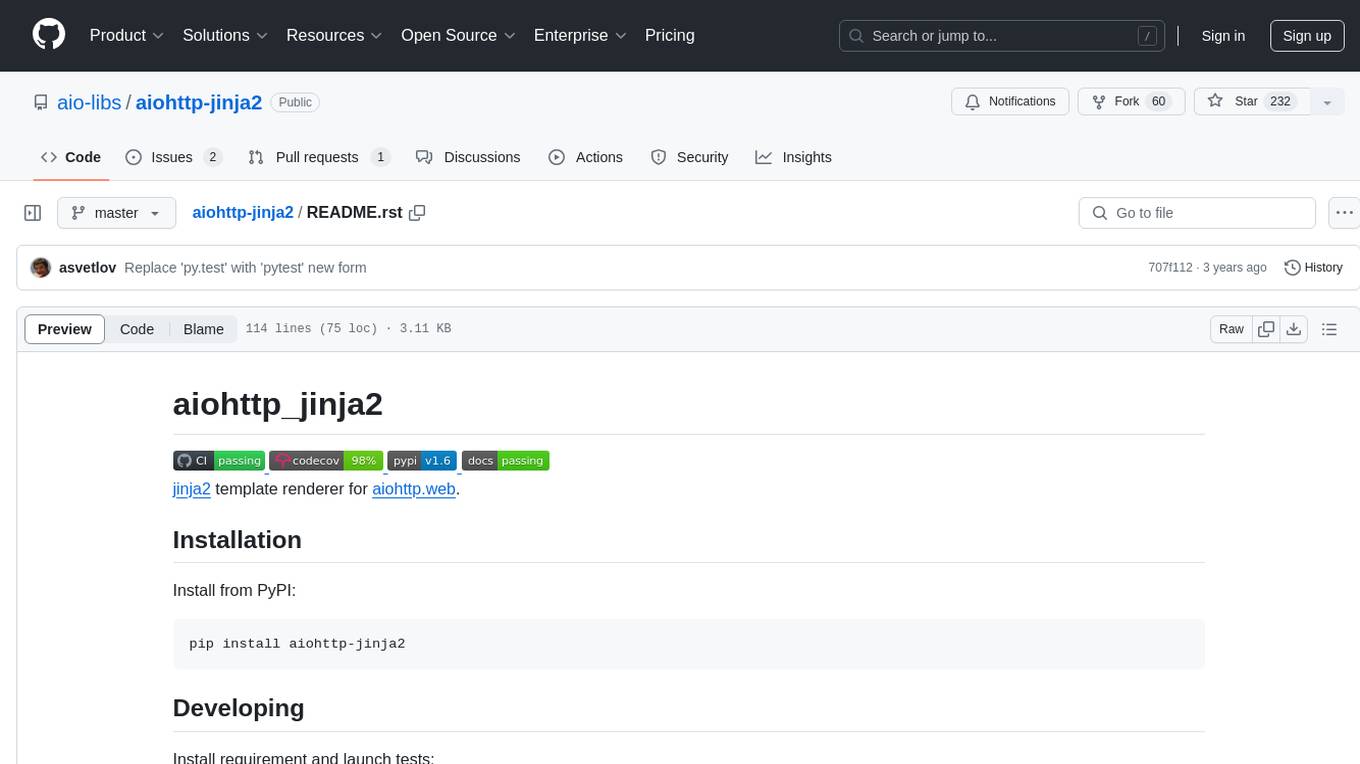Viewport: 1360px width, 764px height.
Task: Expand the Solutions menu
Action: (x=226, y=35)
